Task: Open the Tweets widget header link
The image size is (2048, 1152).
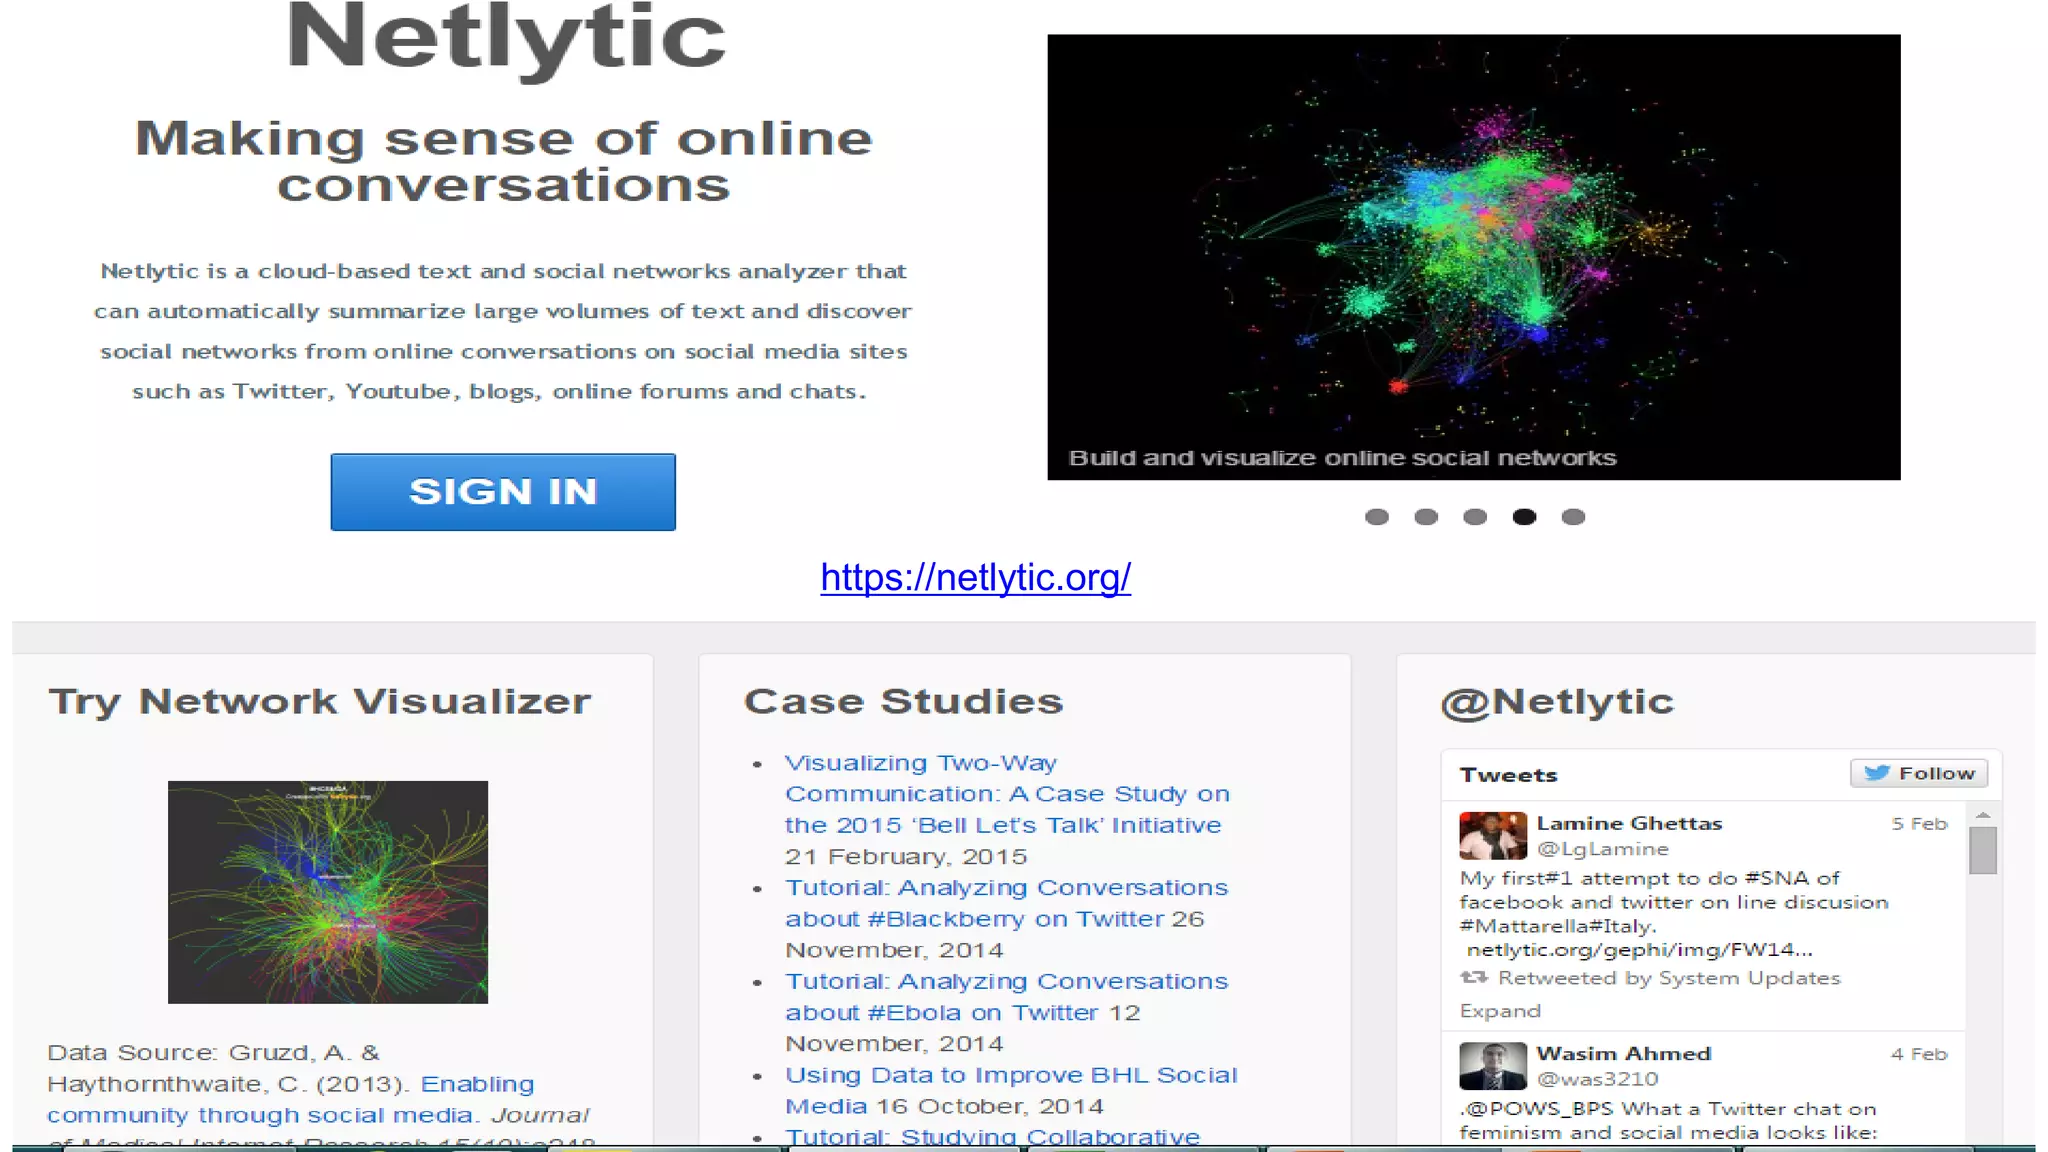Action: point(1508,775)
